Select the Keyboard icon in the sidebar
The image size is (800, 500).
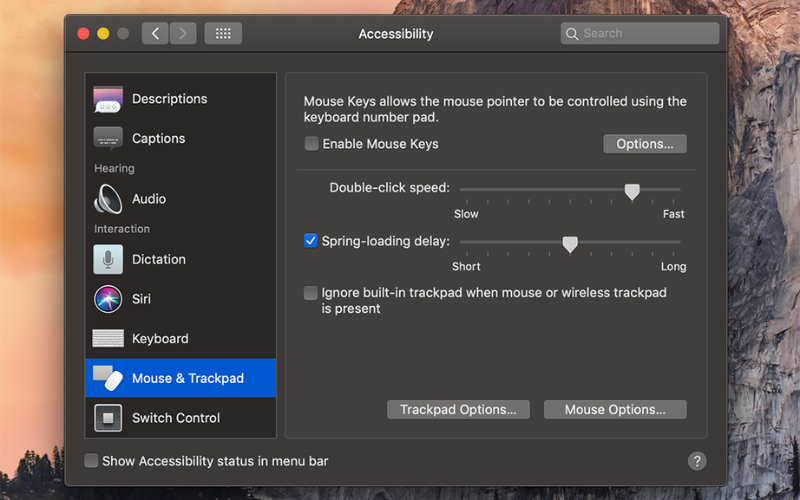108,338
